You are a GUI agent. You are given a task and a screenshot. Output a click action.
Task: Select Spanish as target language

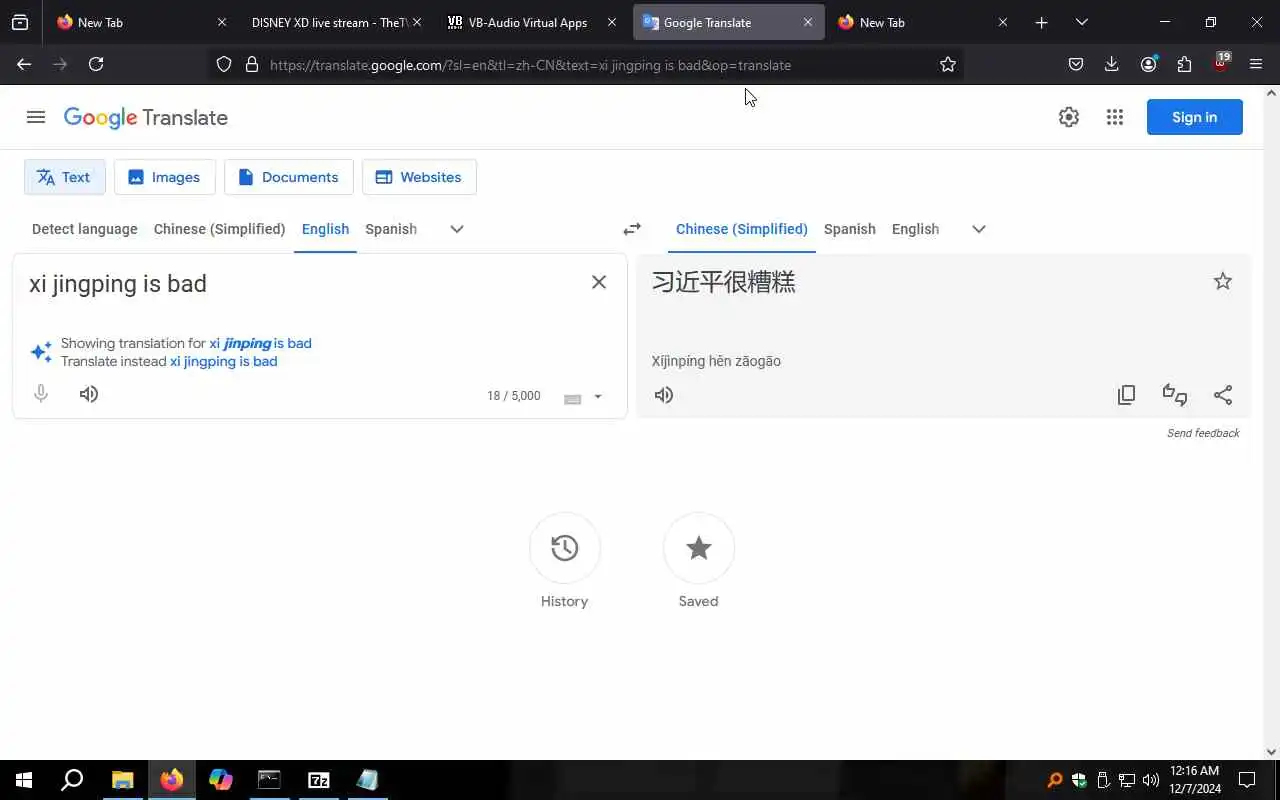coord(850,229)
